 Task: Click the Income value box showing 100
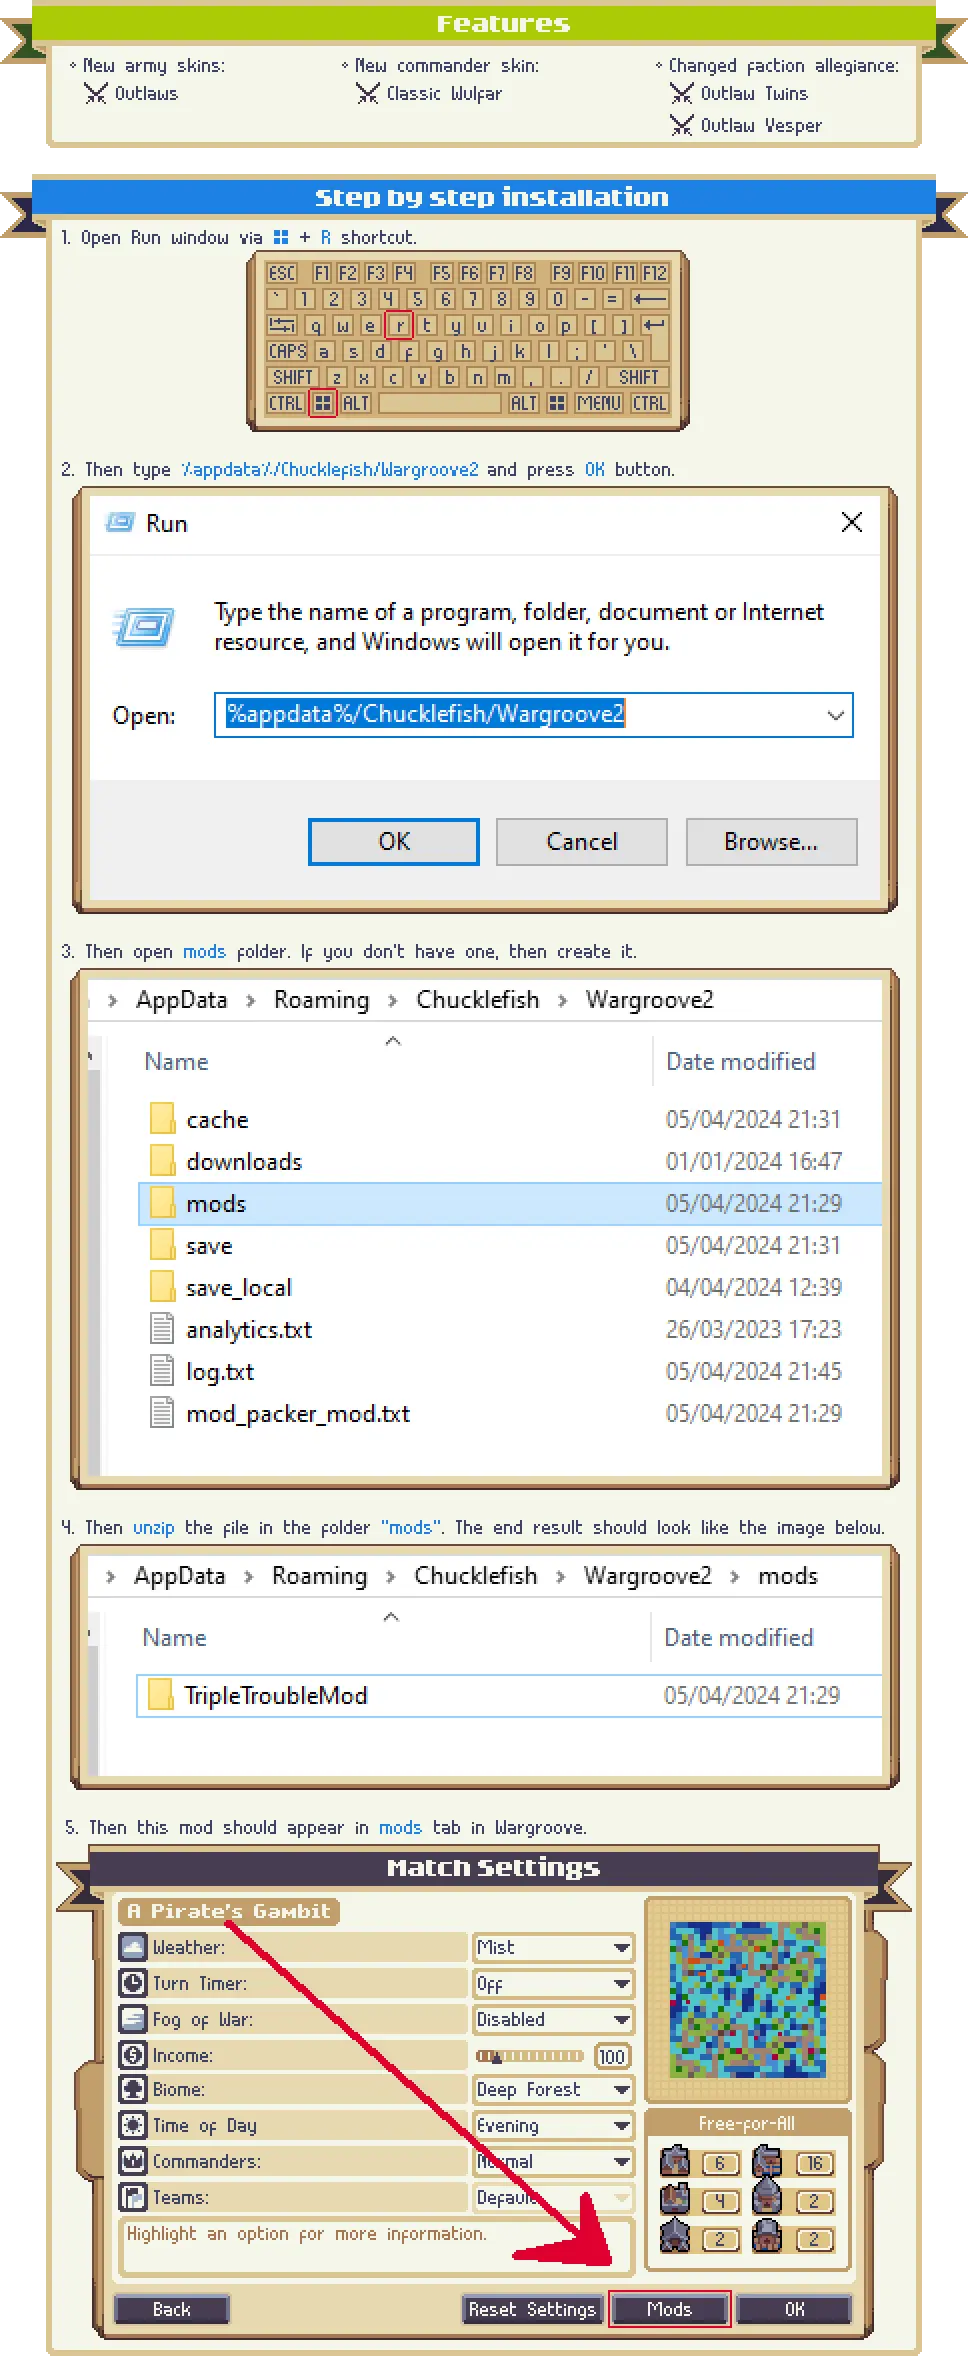point(612,2056)
